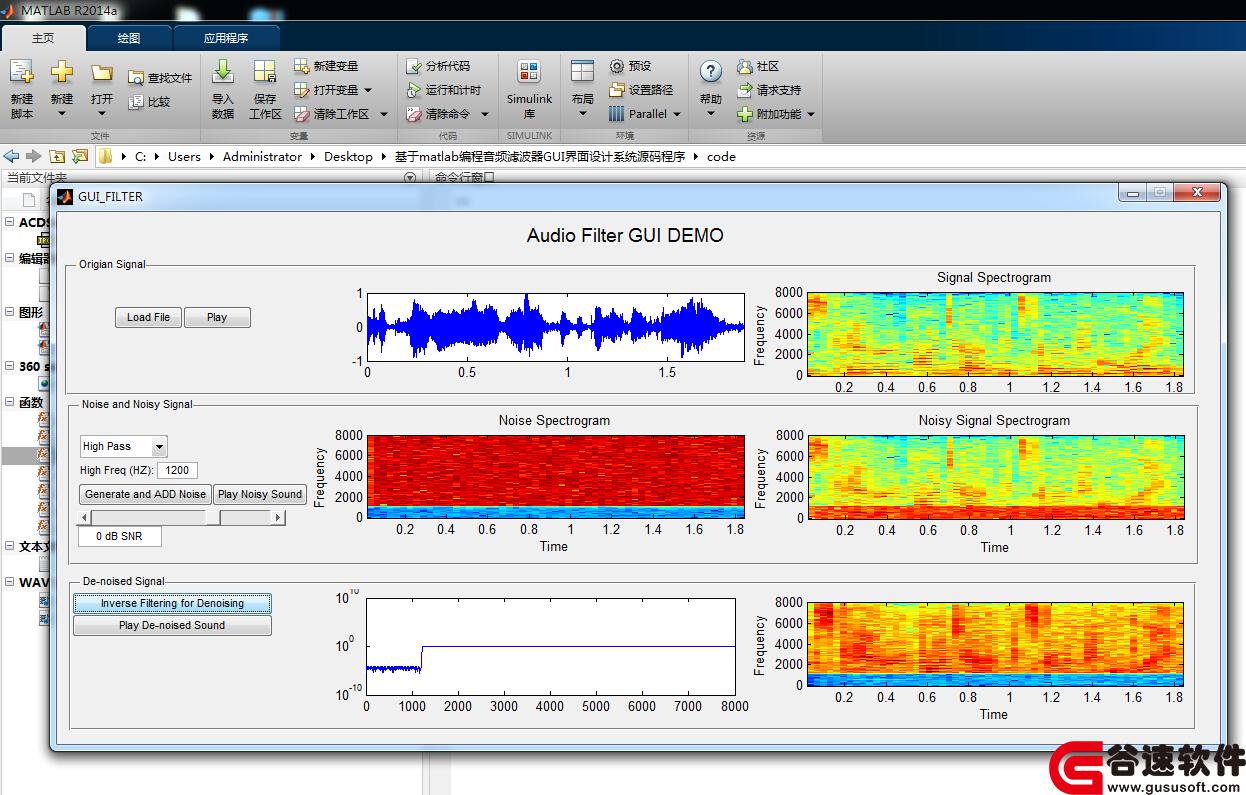Click code folder in the address path

721,156
